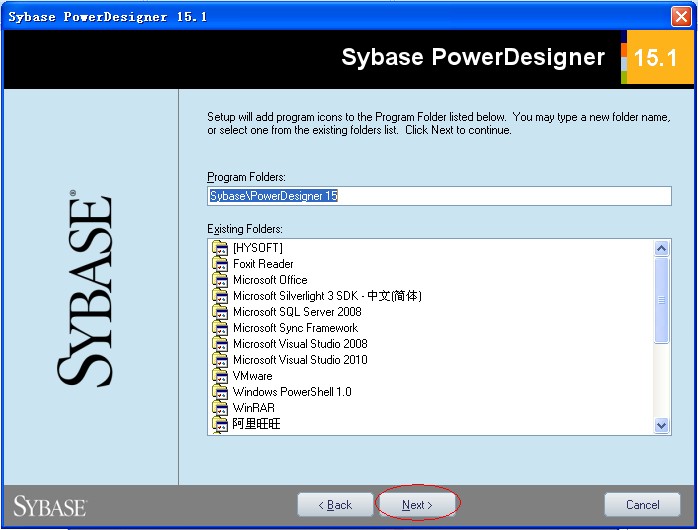Screen dimensions: 698x530
Task: Click the Microsoft Sync Framework folder icon
Action: (221, 328)
